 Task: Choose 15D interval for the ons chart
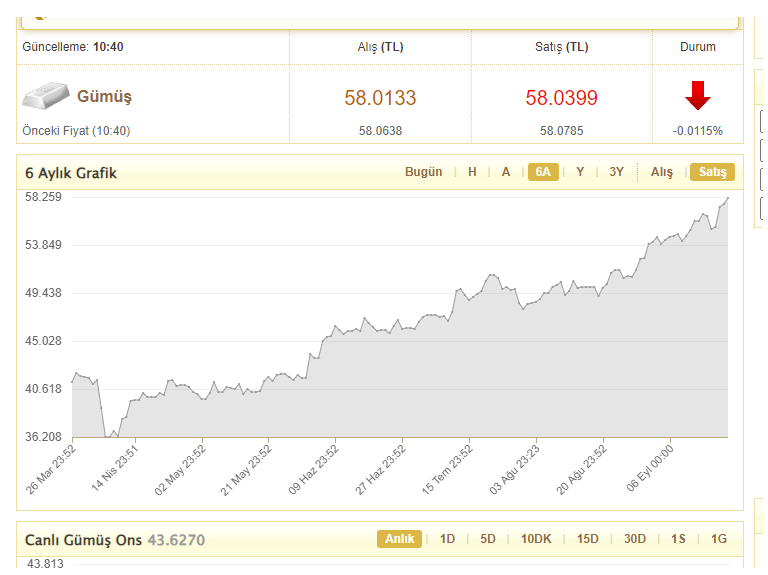click(x=587, y=539)
